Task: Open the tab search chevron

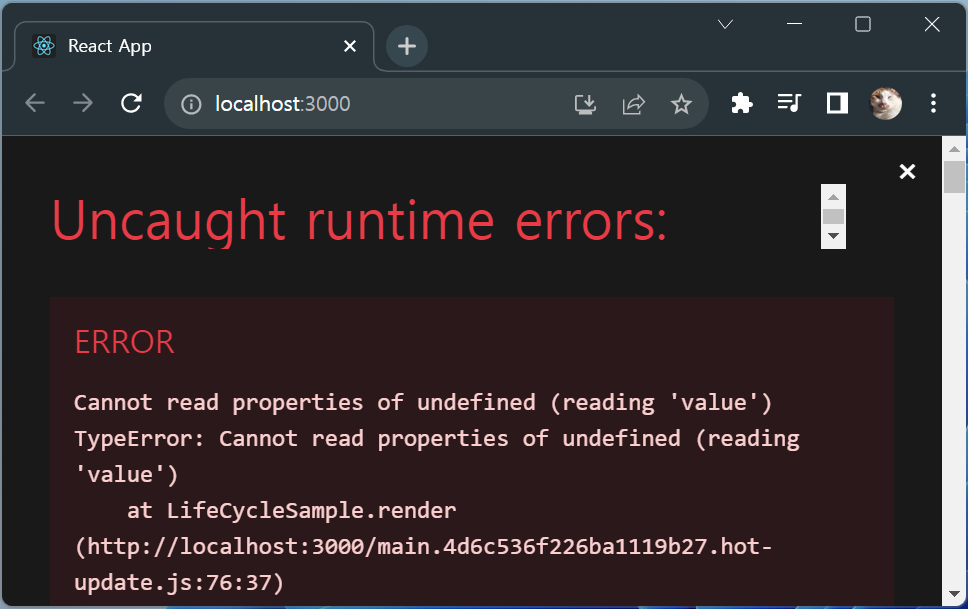Action: 725,24
